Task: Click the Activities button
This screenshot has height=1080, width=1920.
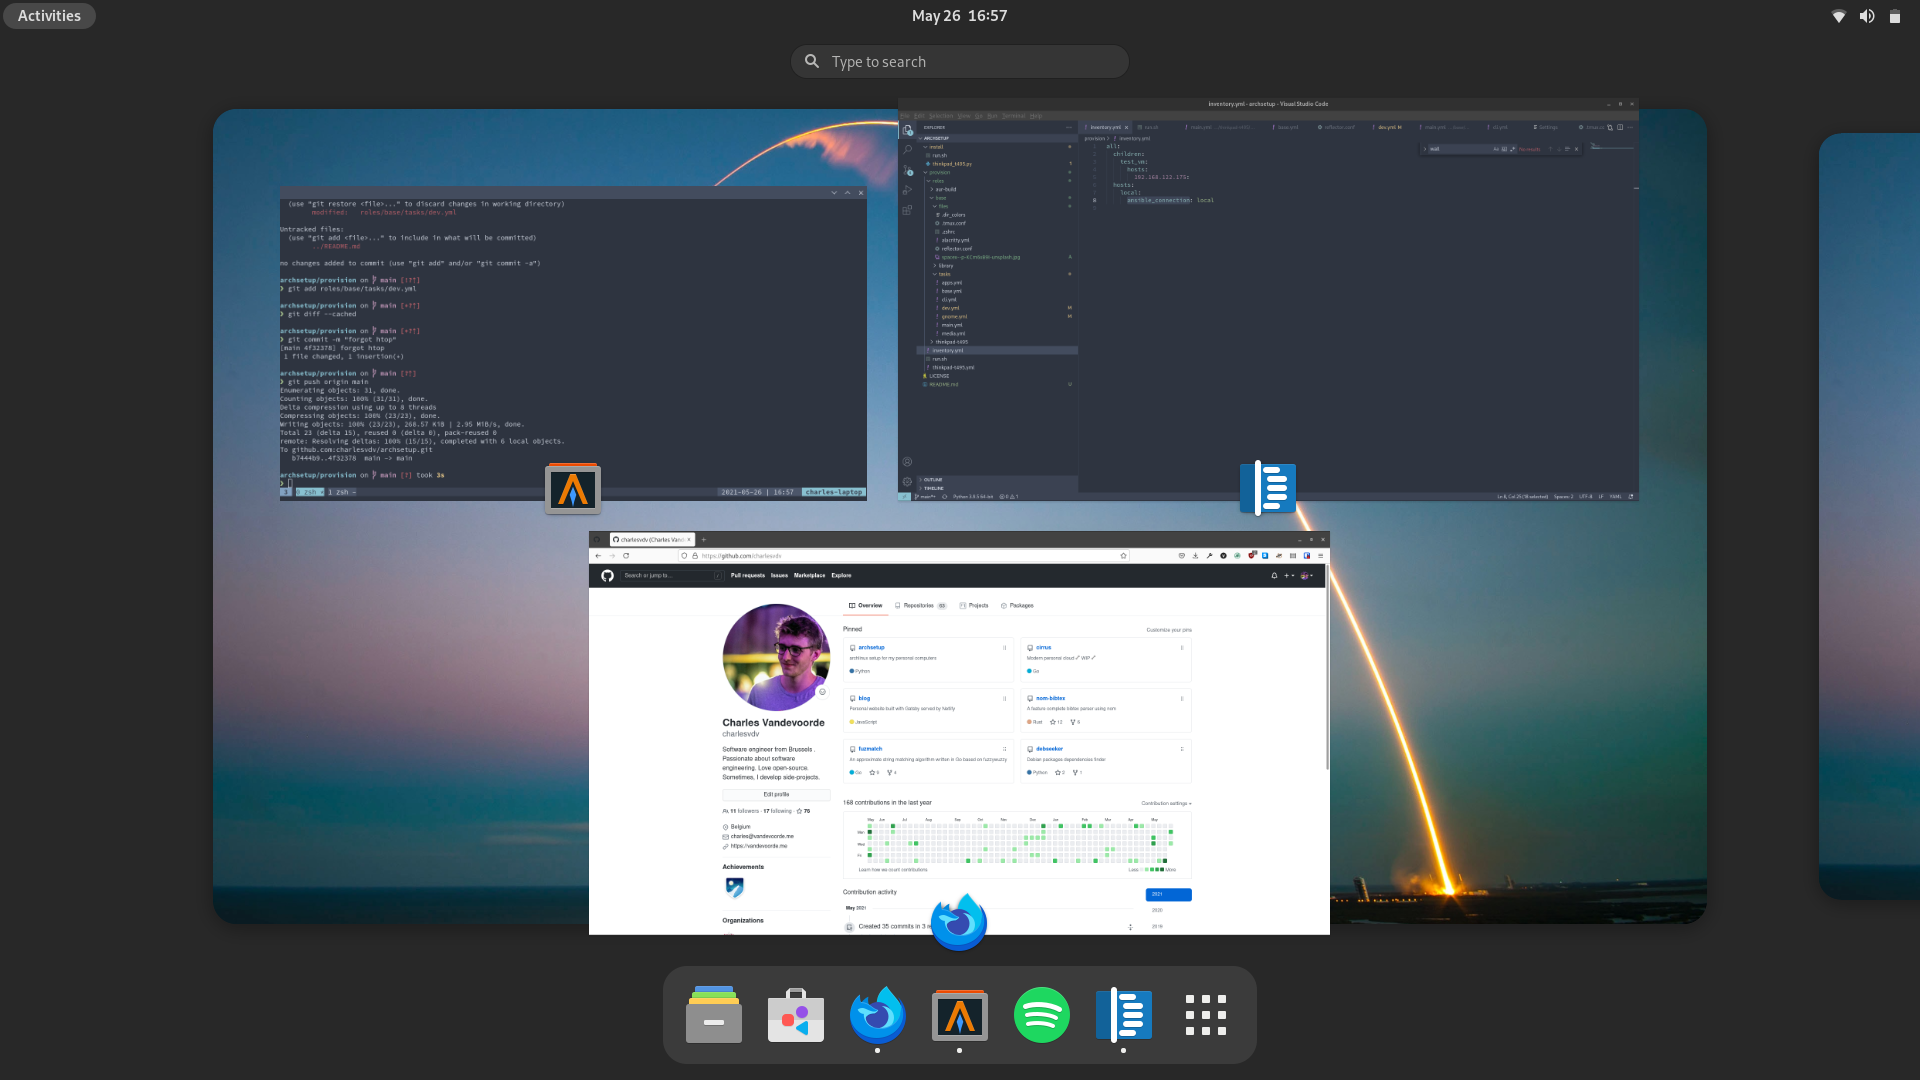Action: [x=49, y=16]
